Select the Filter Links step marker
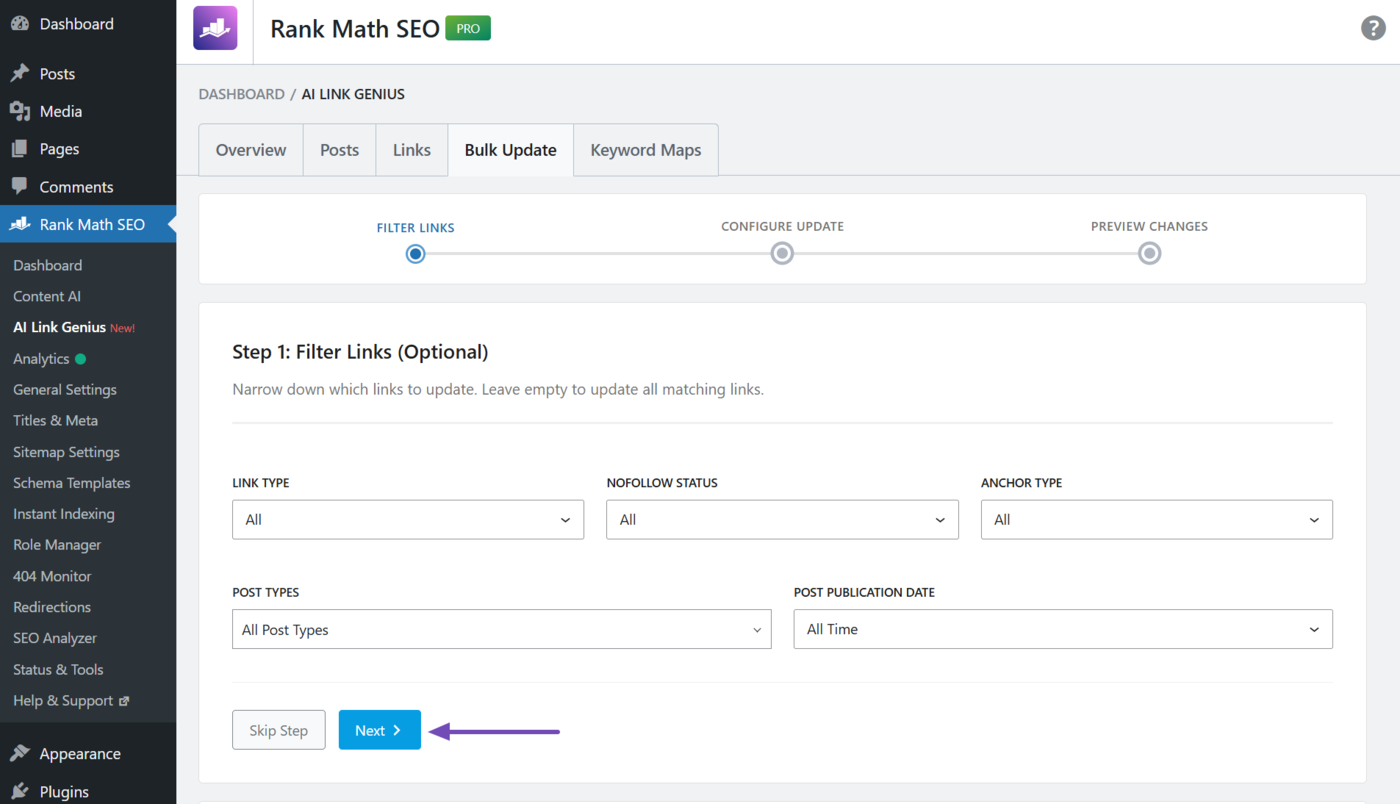The width and height of the screenshot is (1400, 804). (x=415, y=254)
